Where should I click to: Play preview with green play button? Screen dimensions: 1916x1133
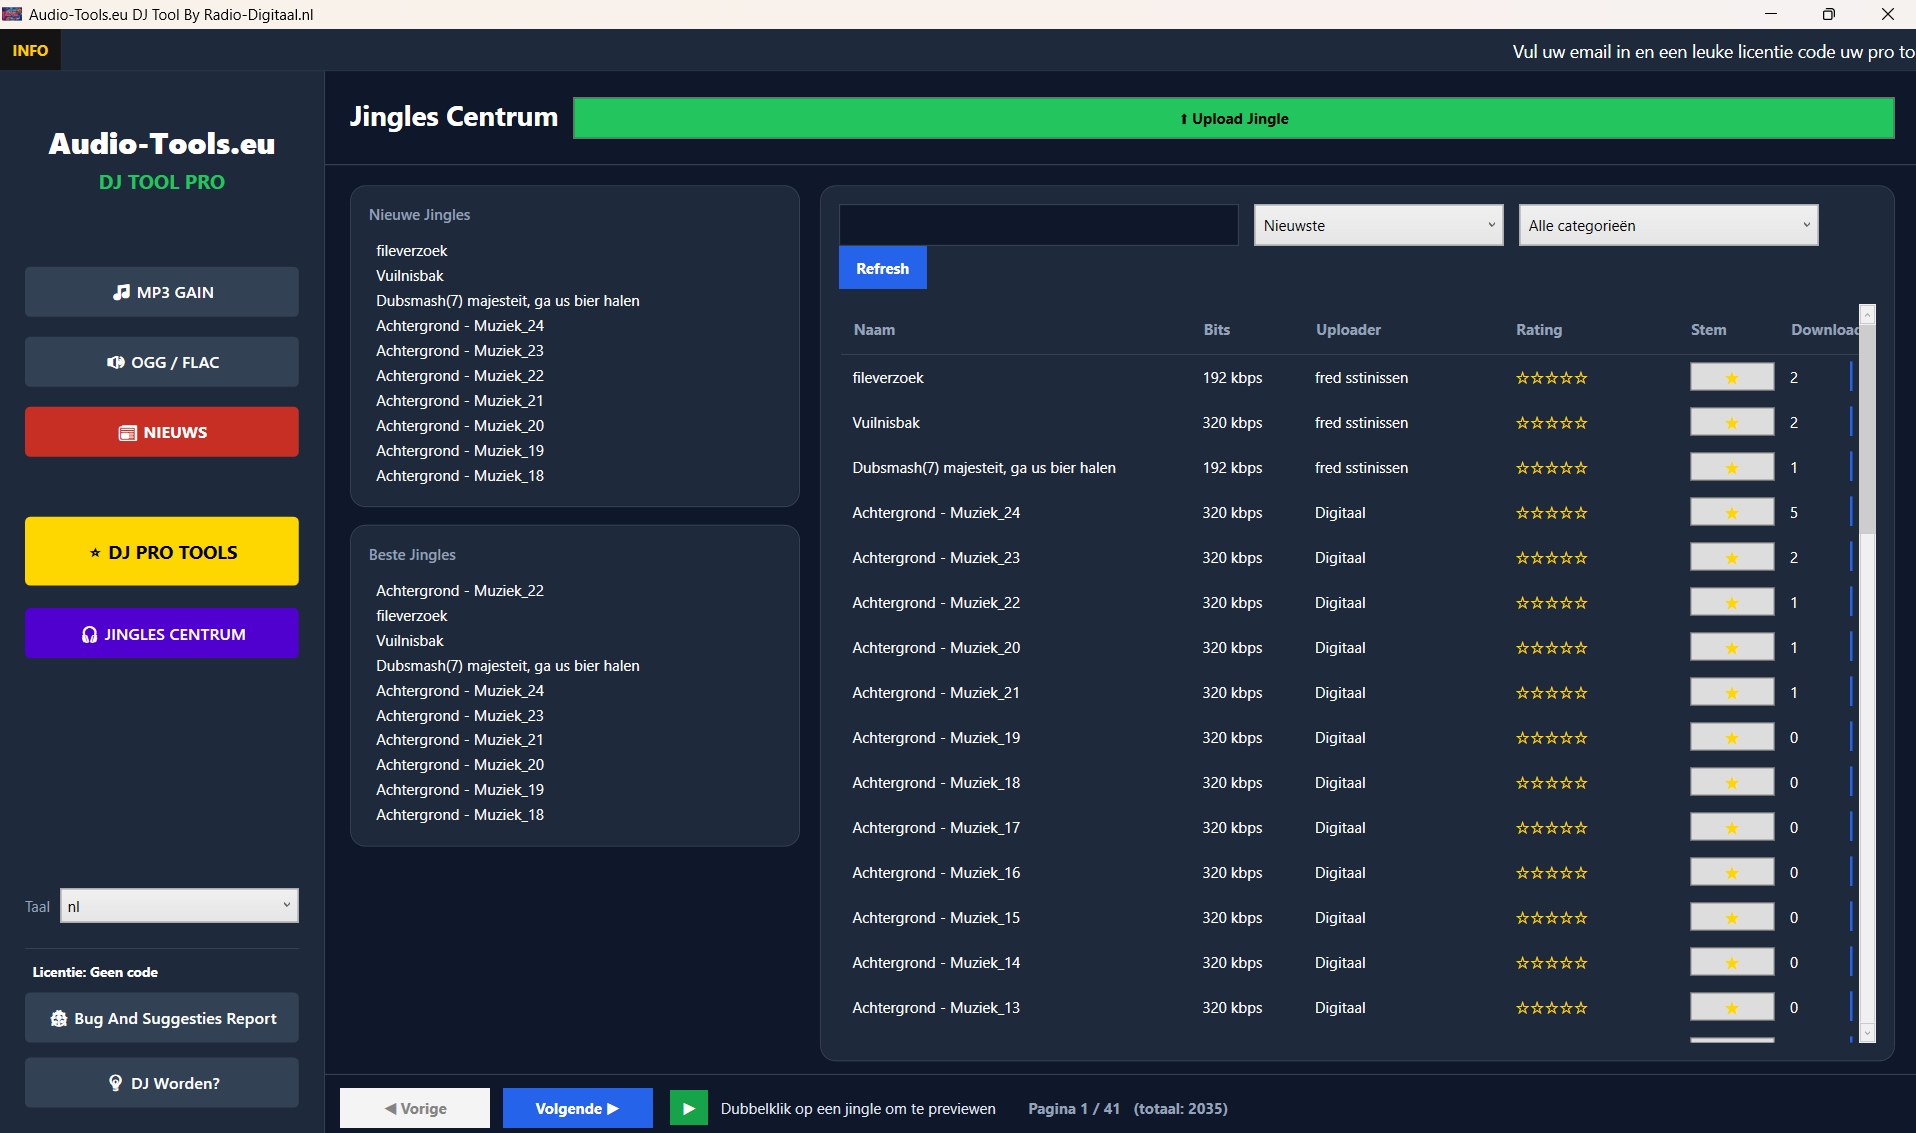[x=688, y=1108]
